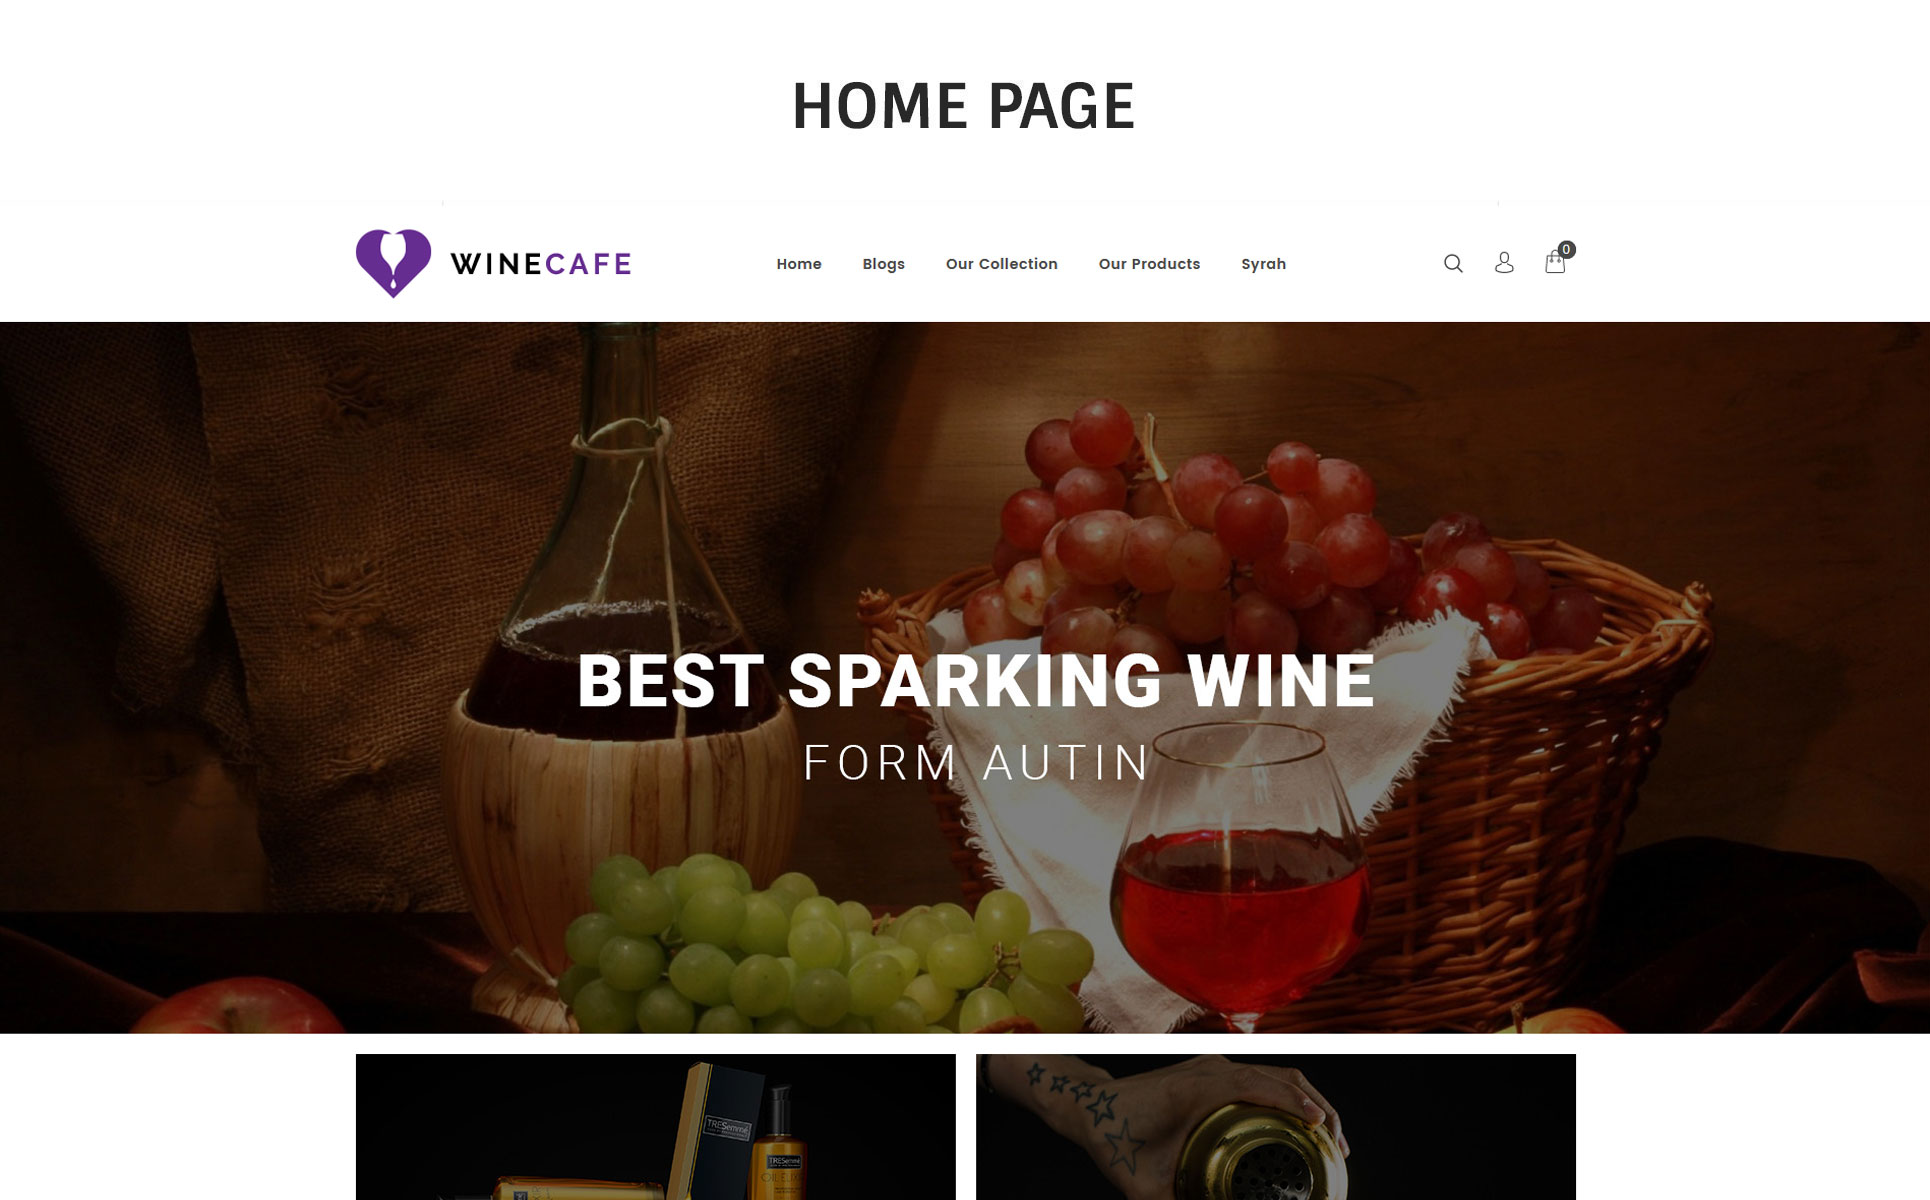Click the WINECAFE brand text

(x=541, y=264)
